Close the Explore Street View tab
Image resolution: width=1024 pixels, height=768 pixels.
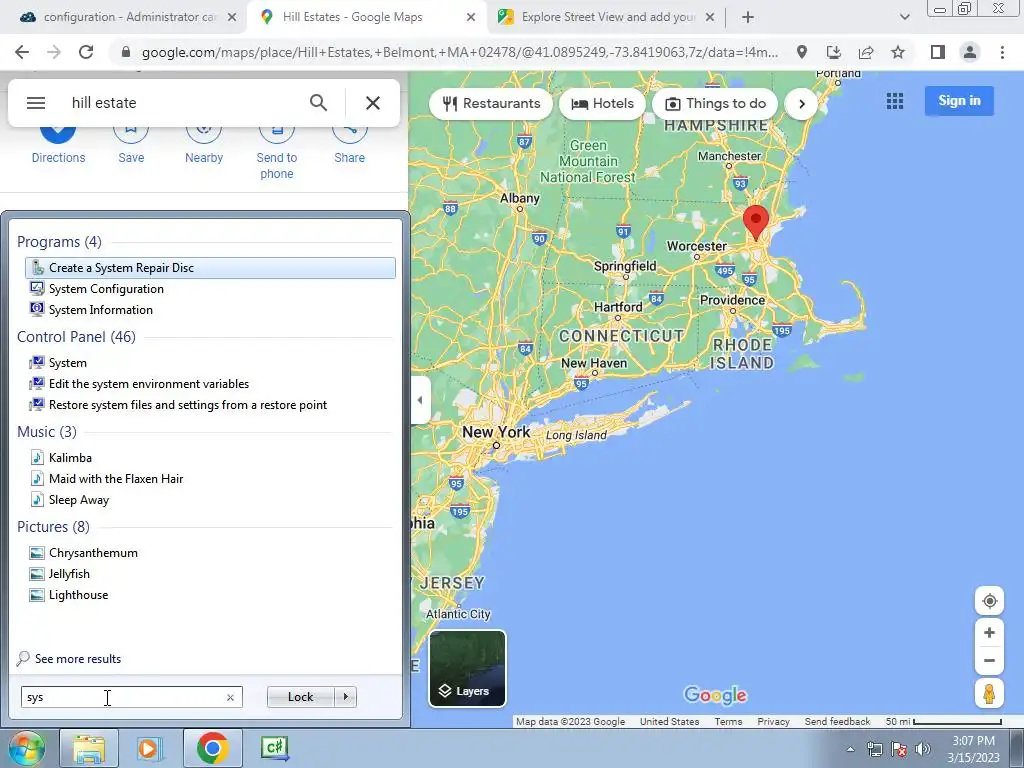click(710, 17)
